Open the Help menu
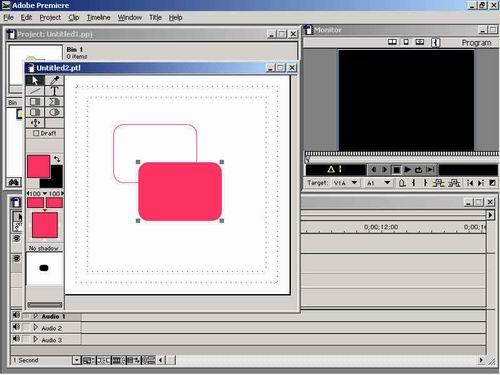 coord(175,18)
